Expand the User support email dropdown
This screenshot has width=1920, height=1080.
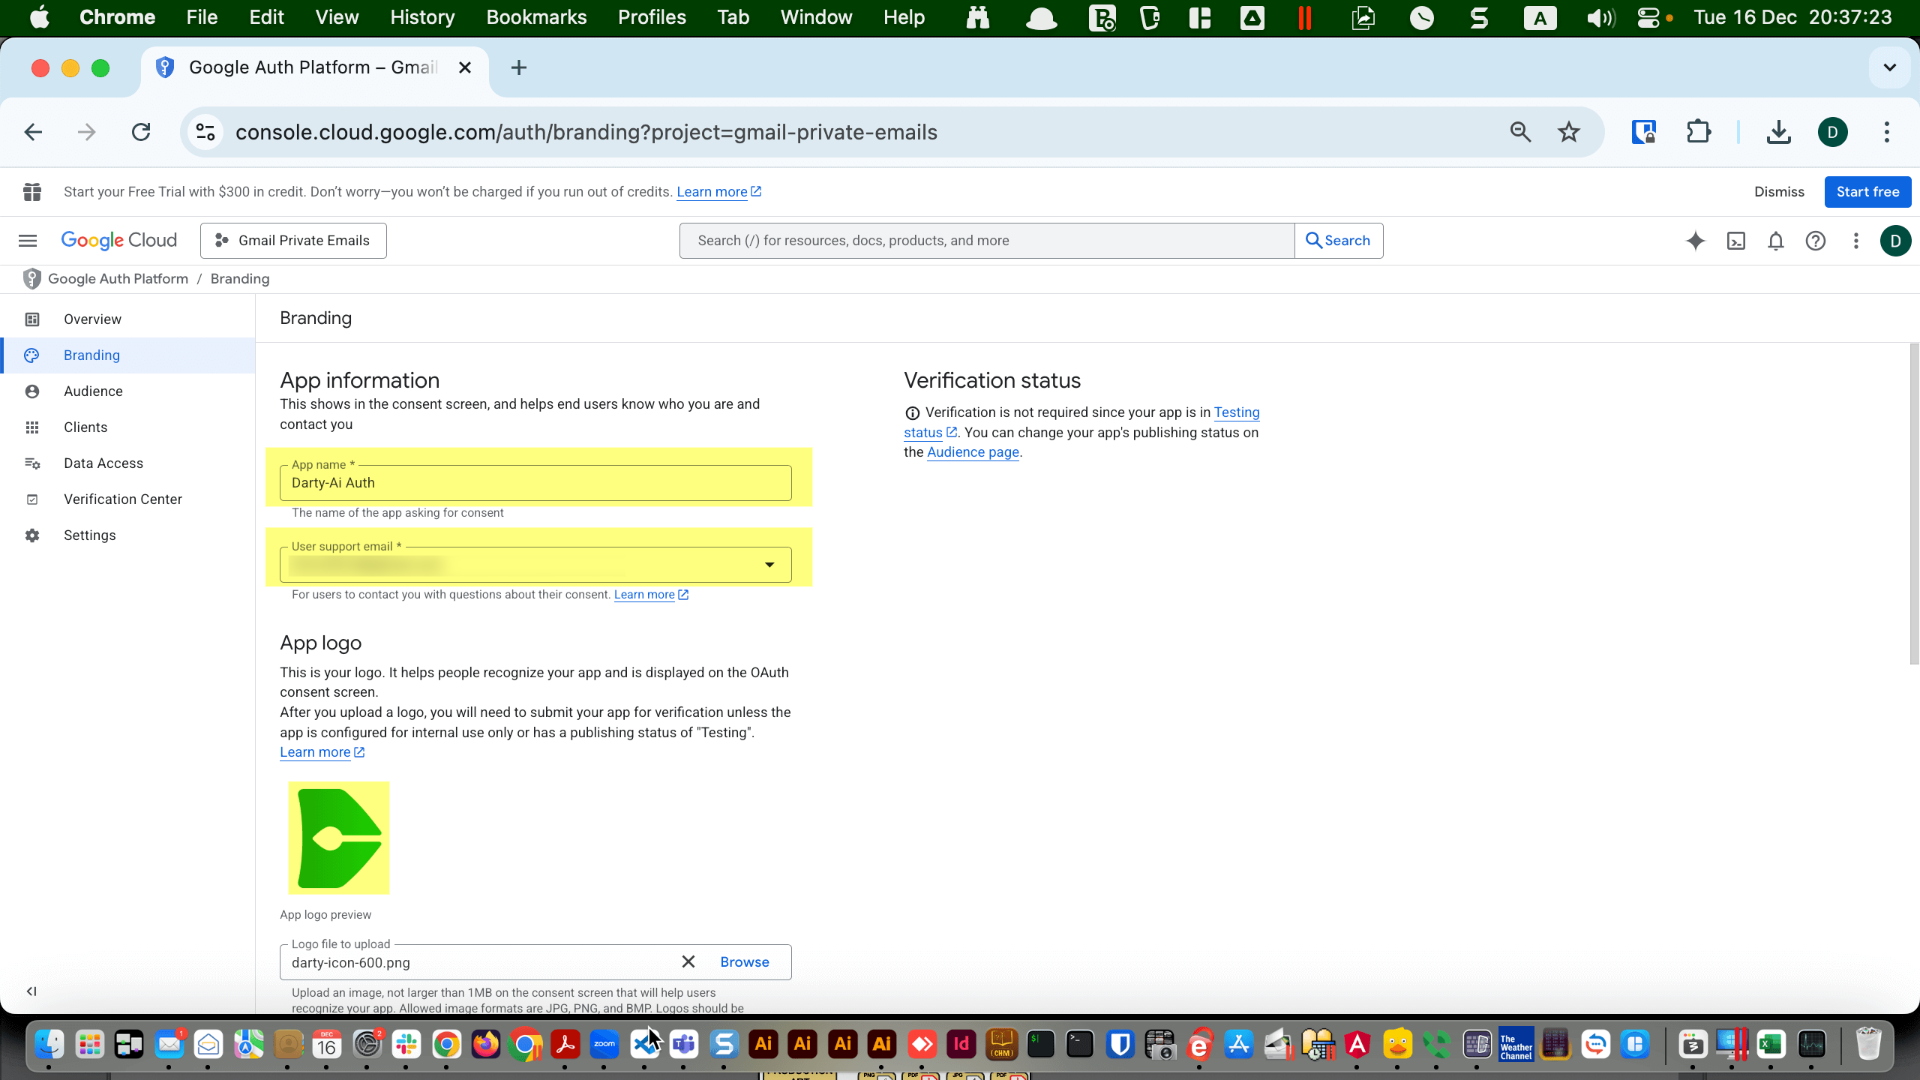(x=770, y=565)
